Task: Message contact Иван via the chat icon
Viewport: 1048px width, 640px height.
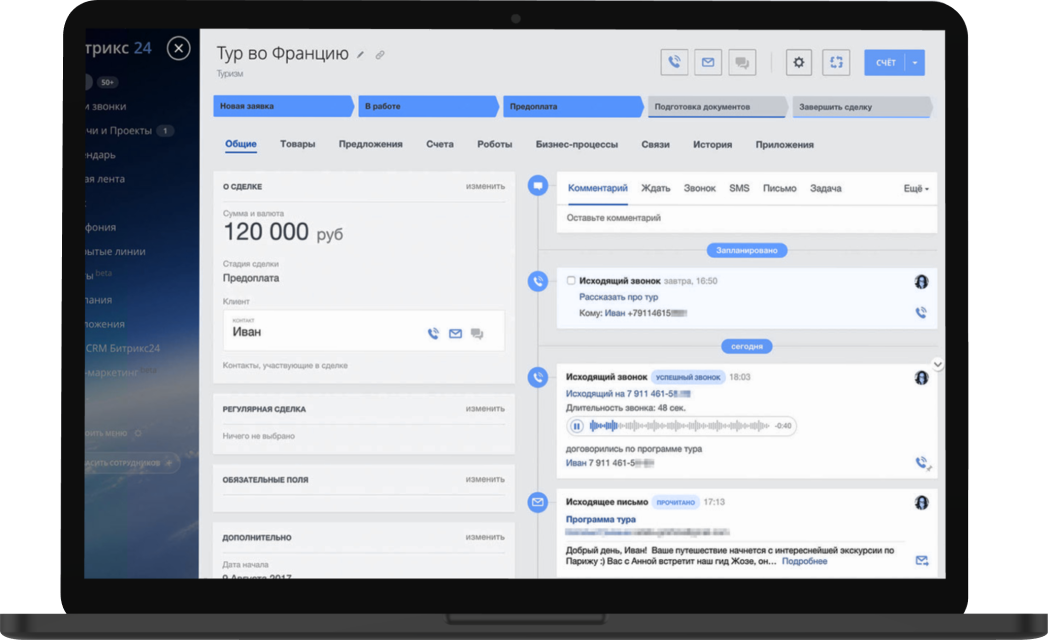Action: (x=477, y=333)
